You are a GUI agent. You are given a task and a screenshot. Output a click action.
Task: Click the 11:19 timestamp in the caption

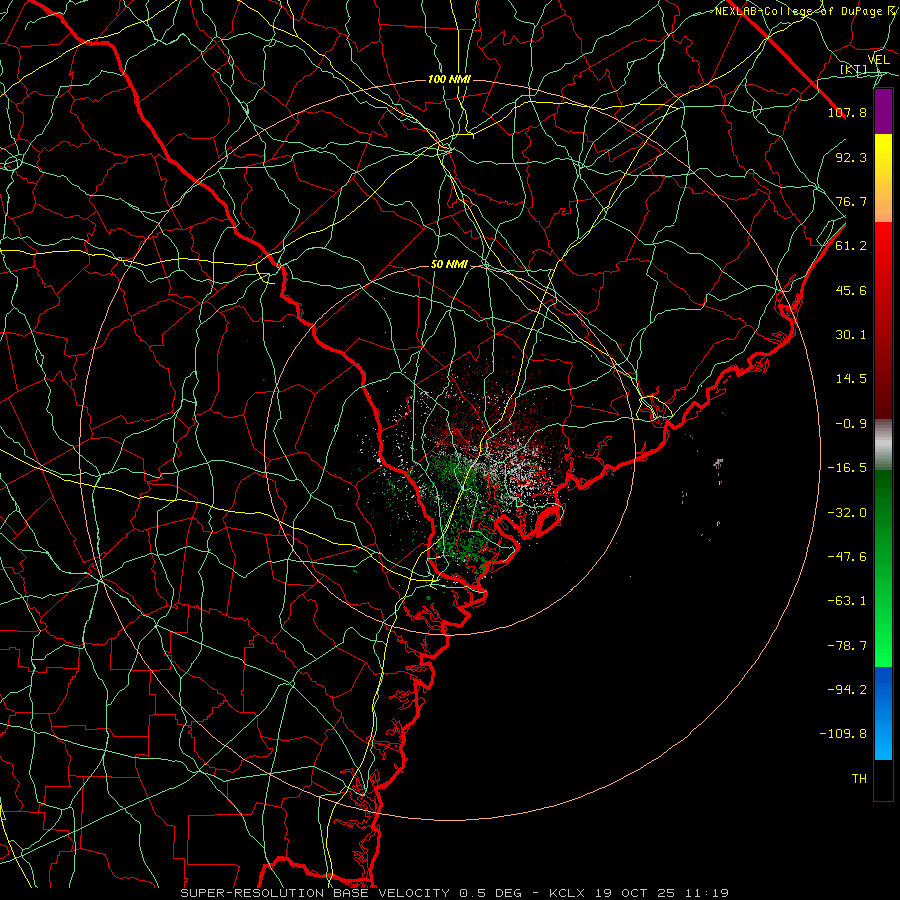pyautogui.click(x=709, y=893)
